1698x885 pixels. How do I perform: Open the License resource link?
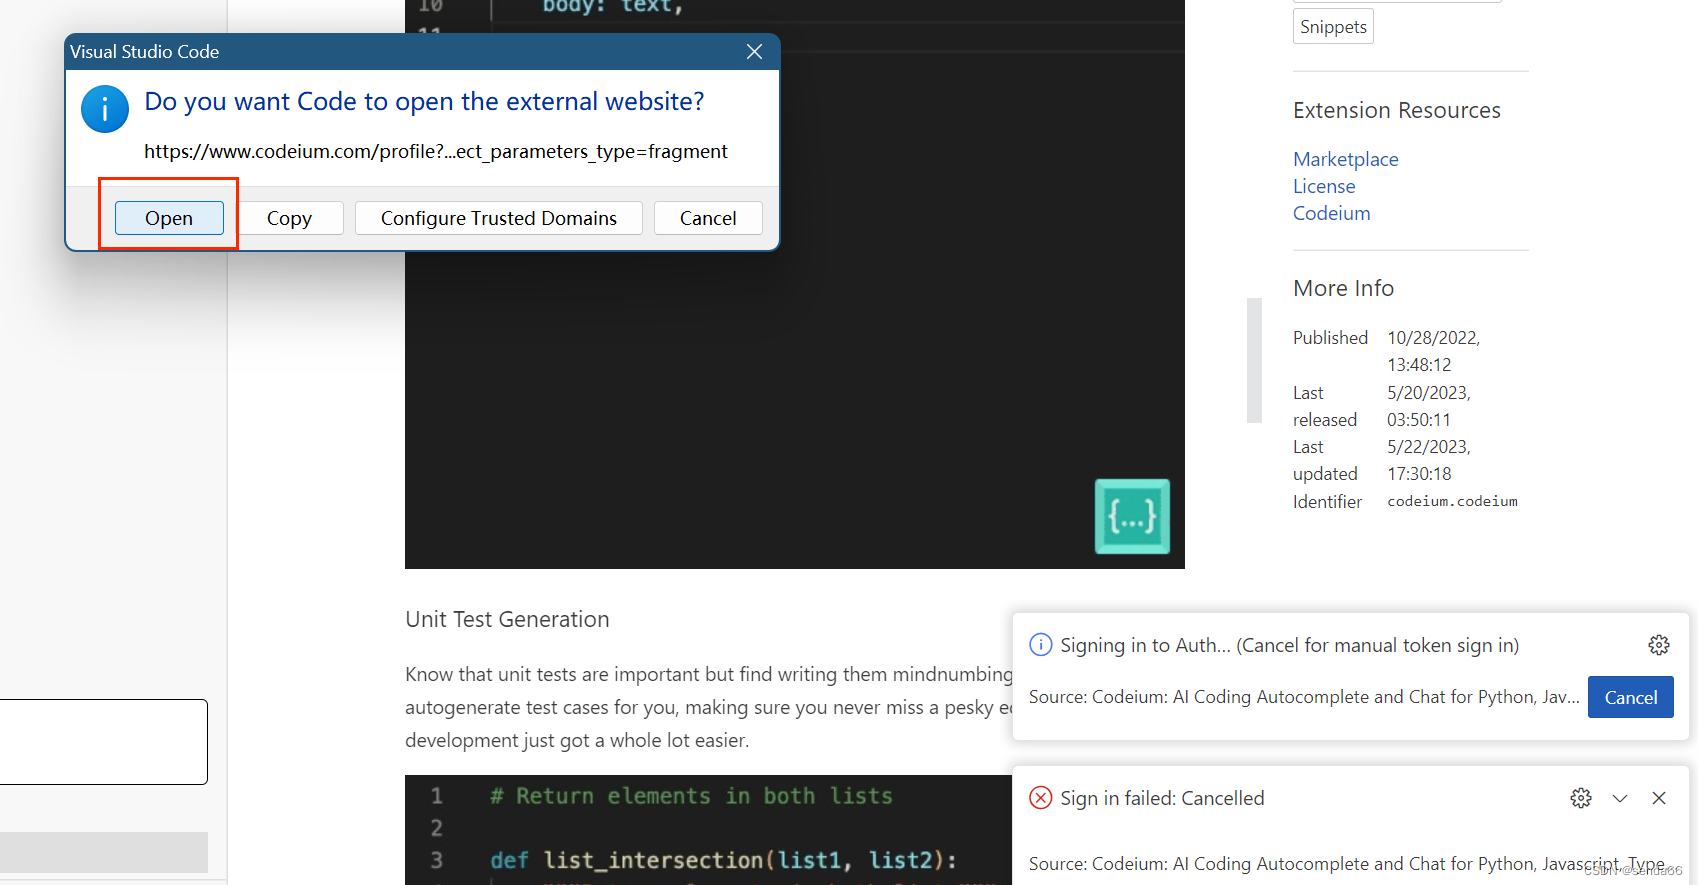[x=1324, y=186]
